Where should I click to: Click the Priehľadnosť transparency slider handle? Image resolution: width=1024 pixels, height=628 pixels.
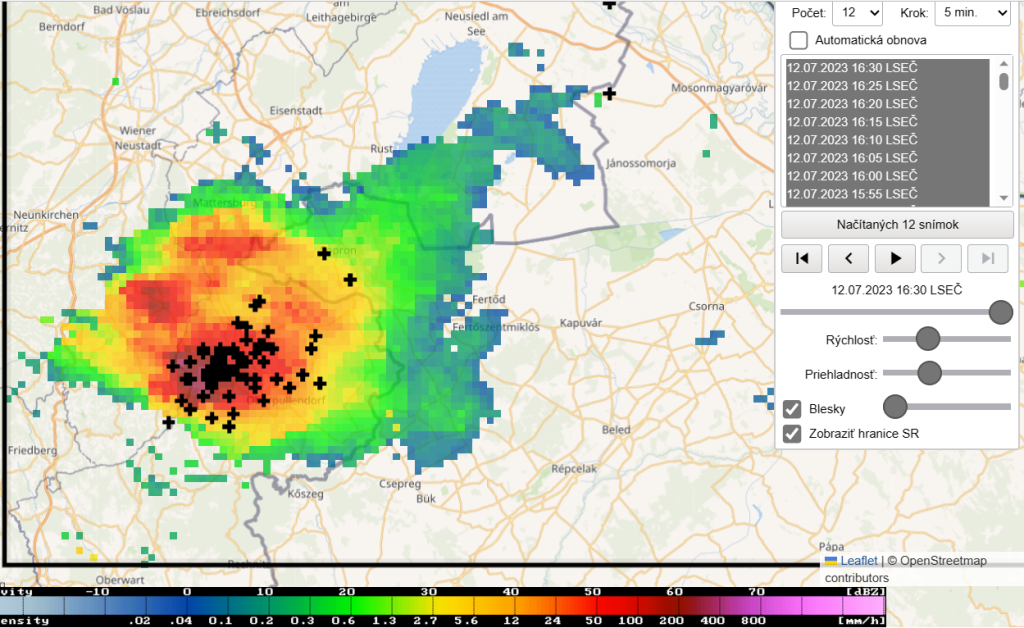tap(929, 373)
